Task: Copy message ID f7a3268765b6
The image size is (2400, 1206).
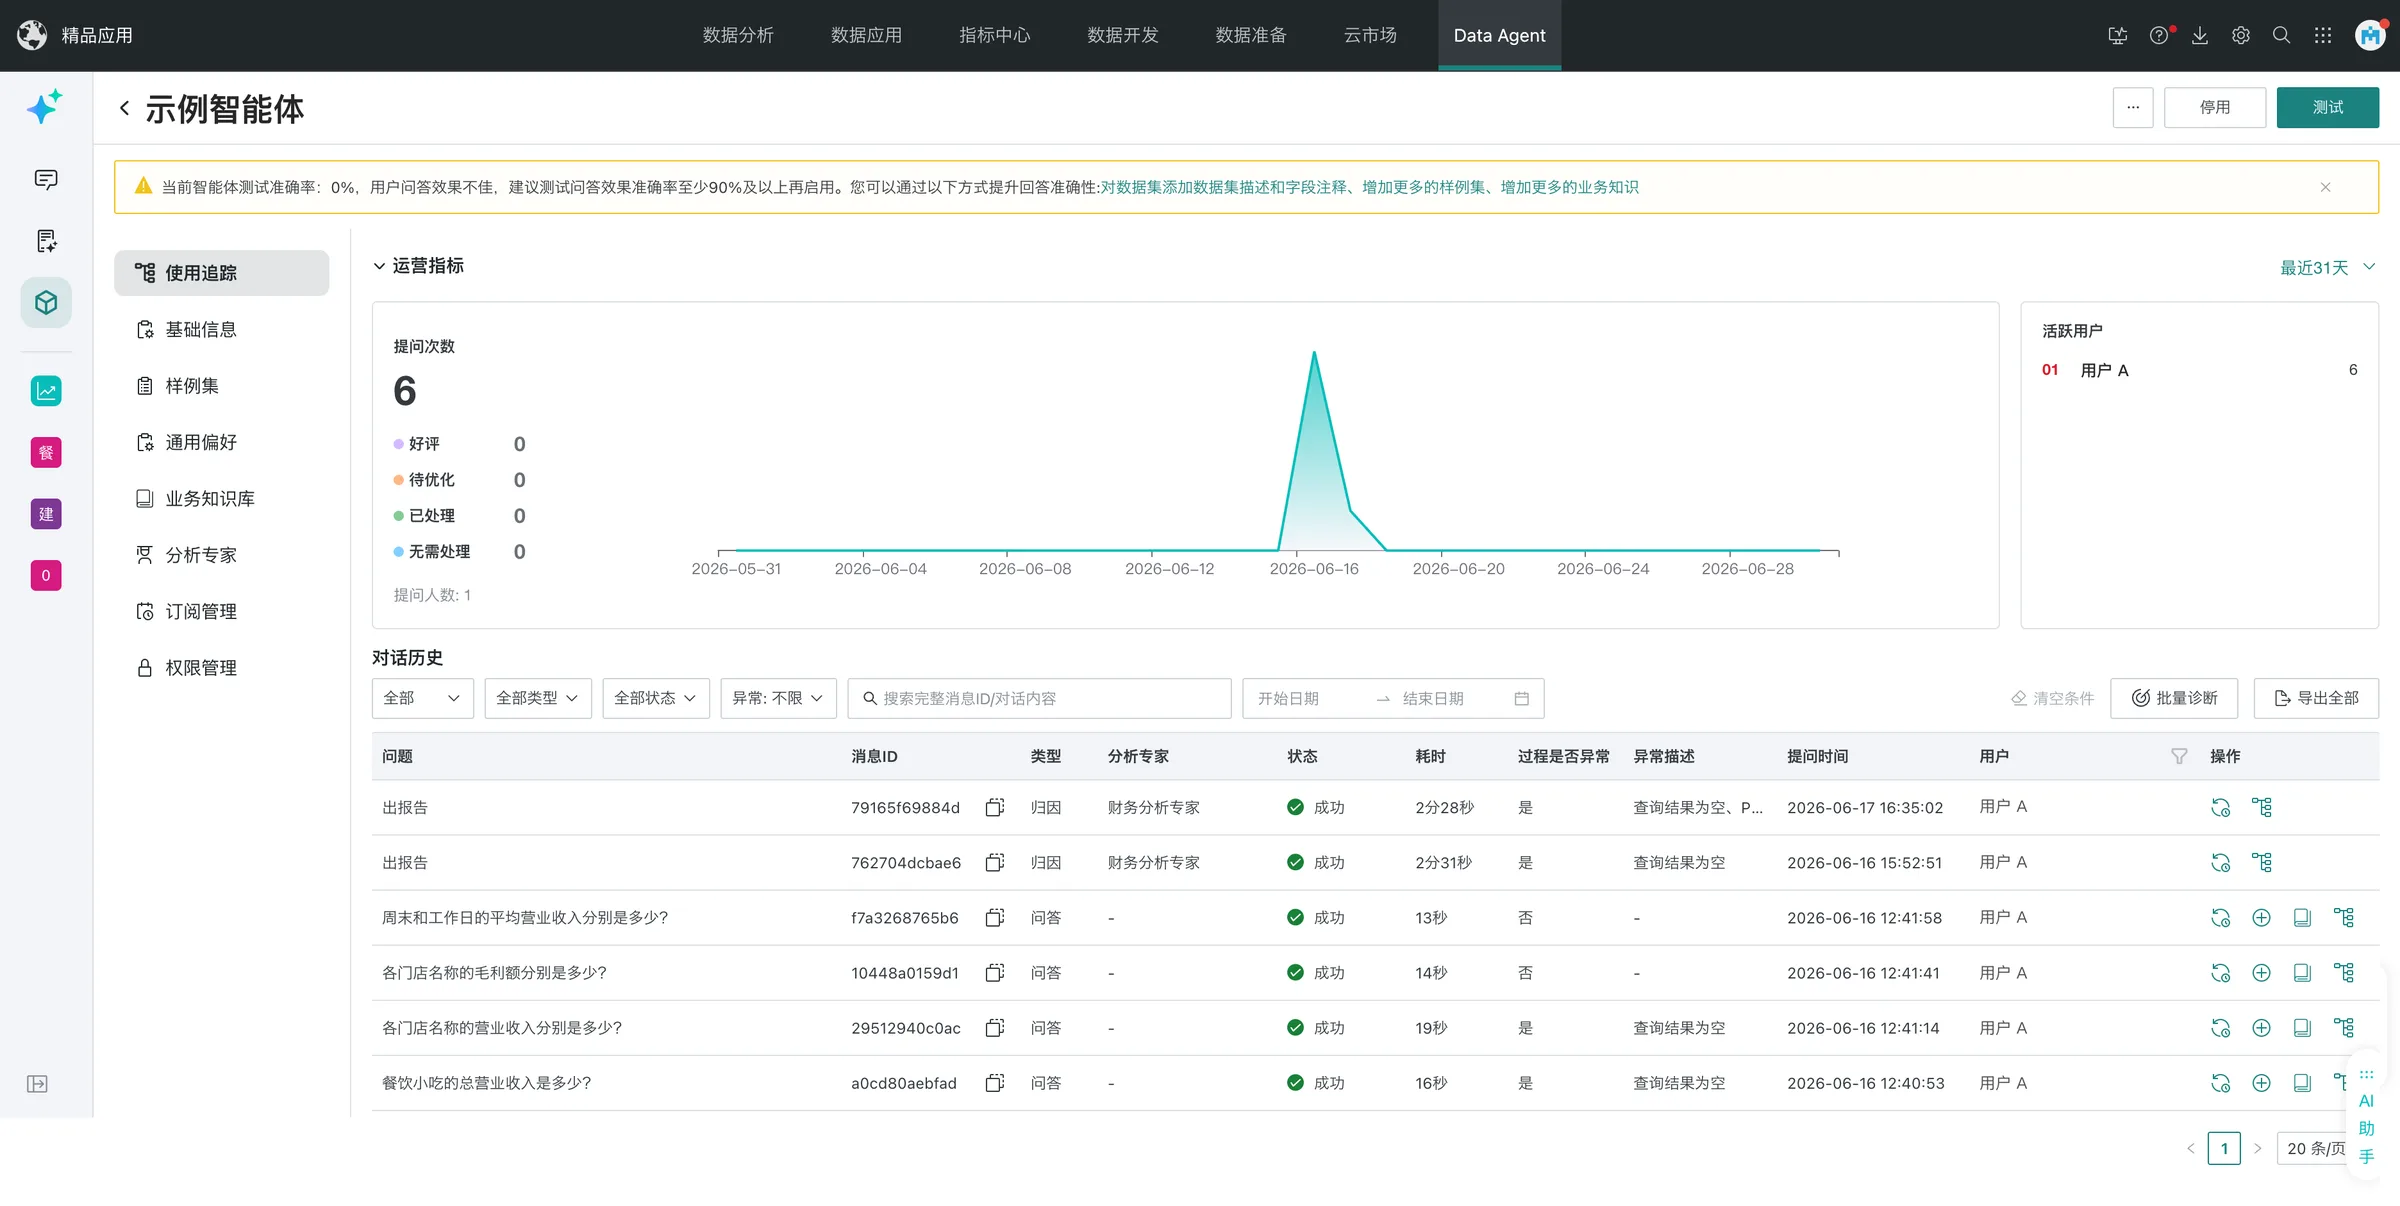Action: coord(994,917)
